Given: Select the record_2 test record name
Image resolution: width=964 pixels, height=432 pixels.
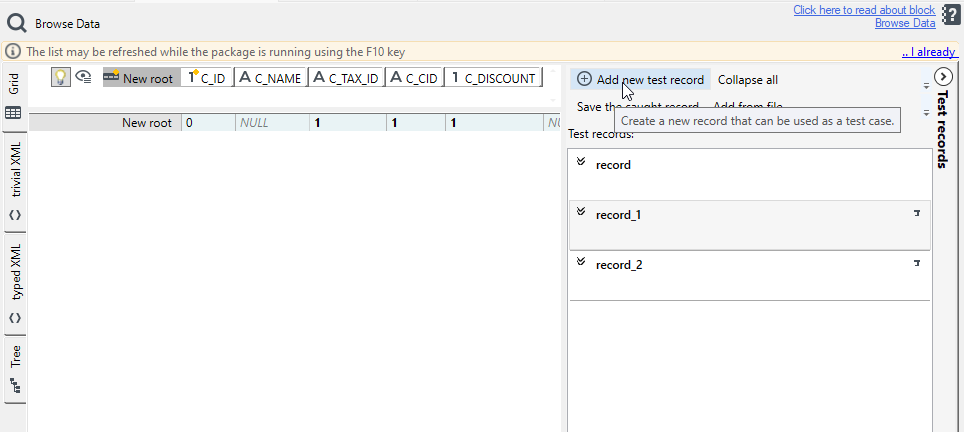Looking at the screenshot, I should coord(619,265).
